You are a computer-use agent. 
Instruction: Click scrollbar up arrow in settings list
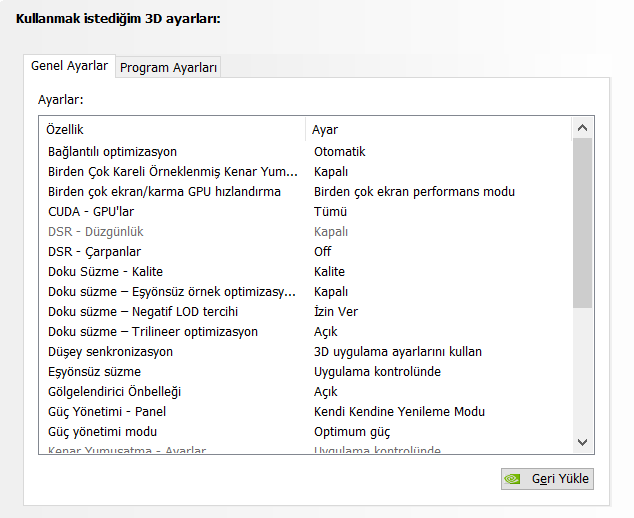click(x=583, y=128)
